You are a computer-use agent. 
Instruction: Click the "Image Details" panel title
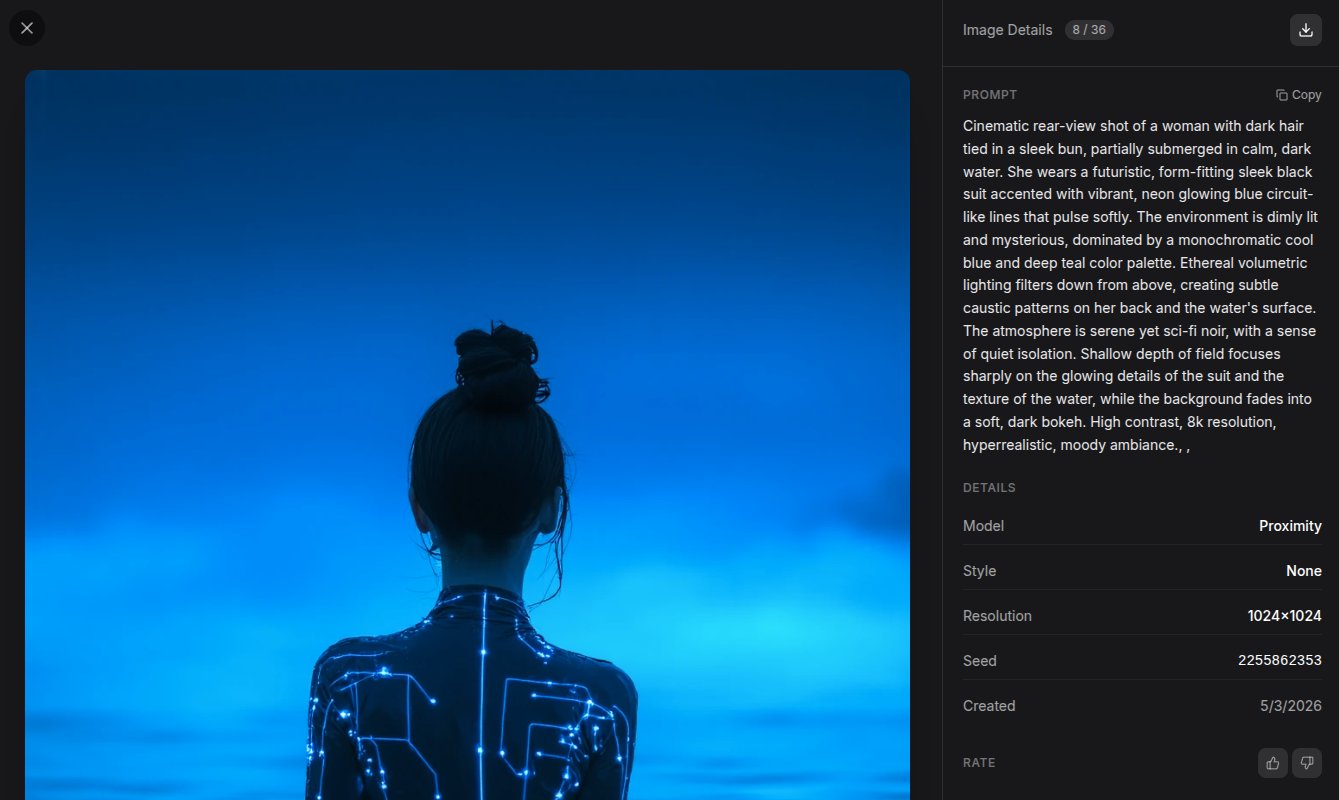click(1007, 30)
